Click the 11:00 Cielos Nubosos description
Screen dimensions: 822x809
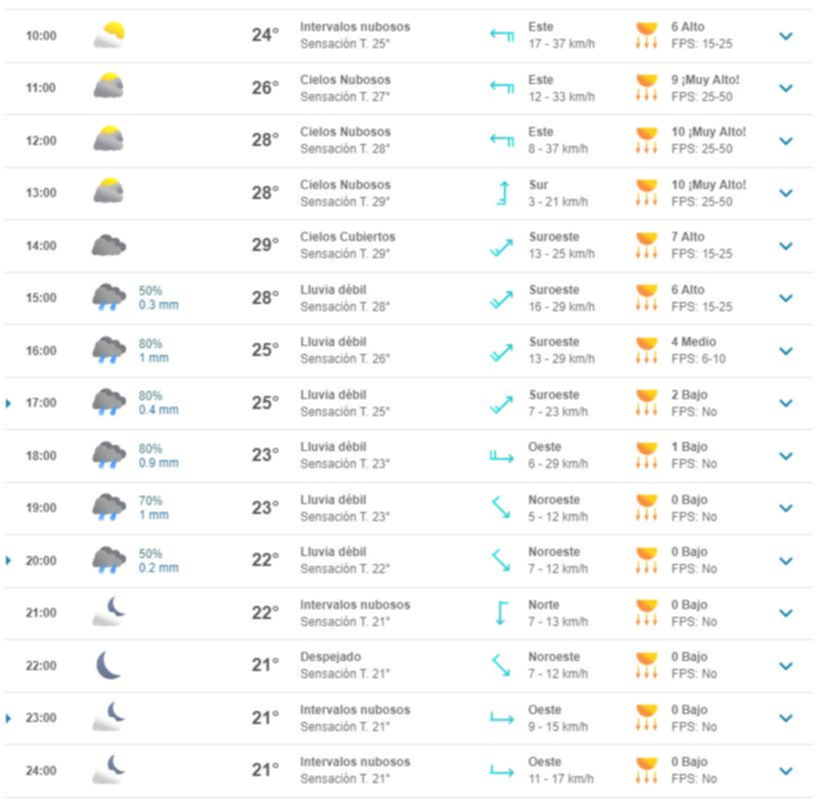click(345, 80)
